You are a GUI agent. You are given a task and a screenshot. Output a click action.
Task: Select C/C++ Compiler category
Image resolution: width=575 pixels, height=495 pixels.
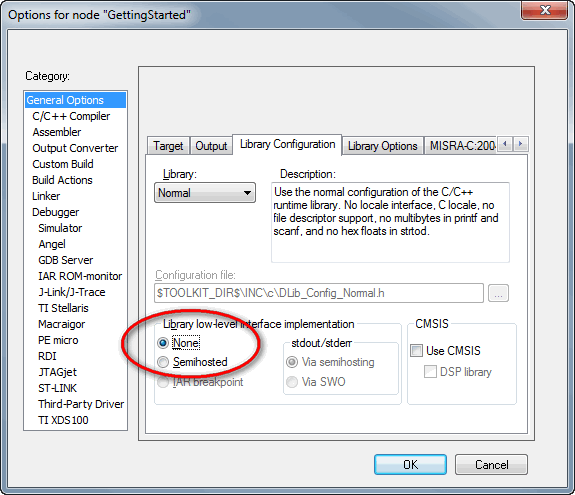(x=71, y=116)
